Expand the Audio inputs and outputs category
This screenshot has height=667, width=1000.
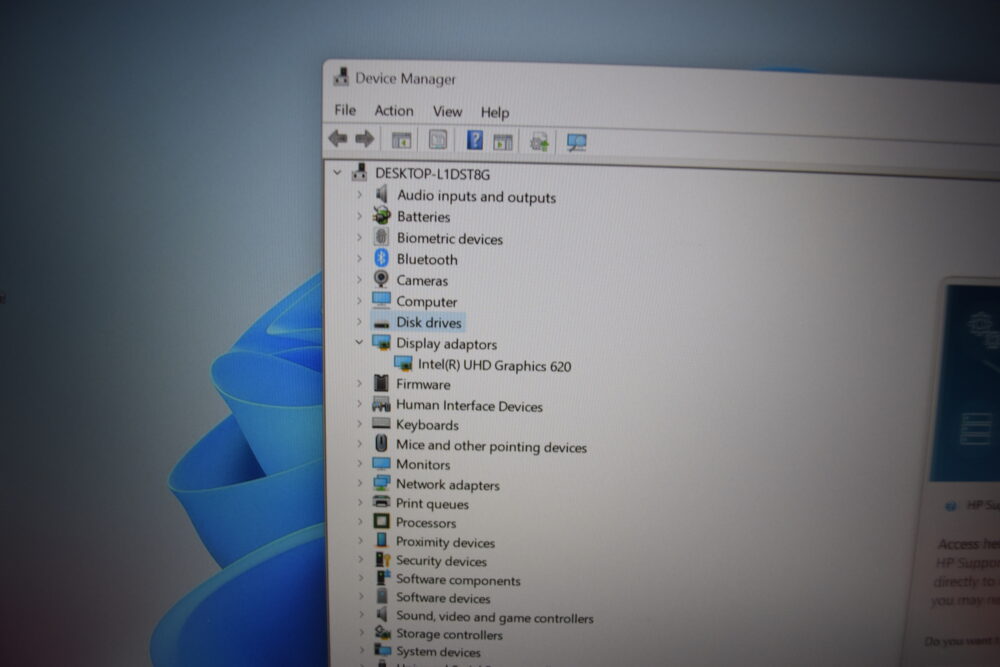pyautogui.click(x=359, y=194)
